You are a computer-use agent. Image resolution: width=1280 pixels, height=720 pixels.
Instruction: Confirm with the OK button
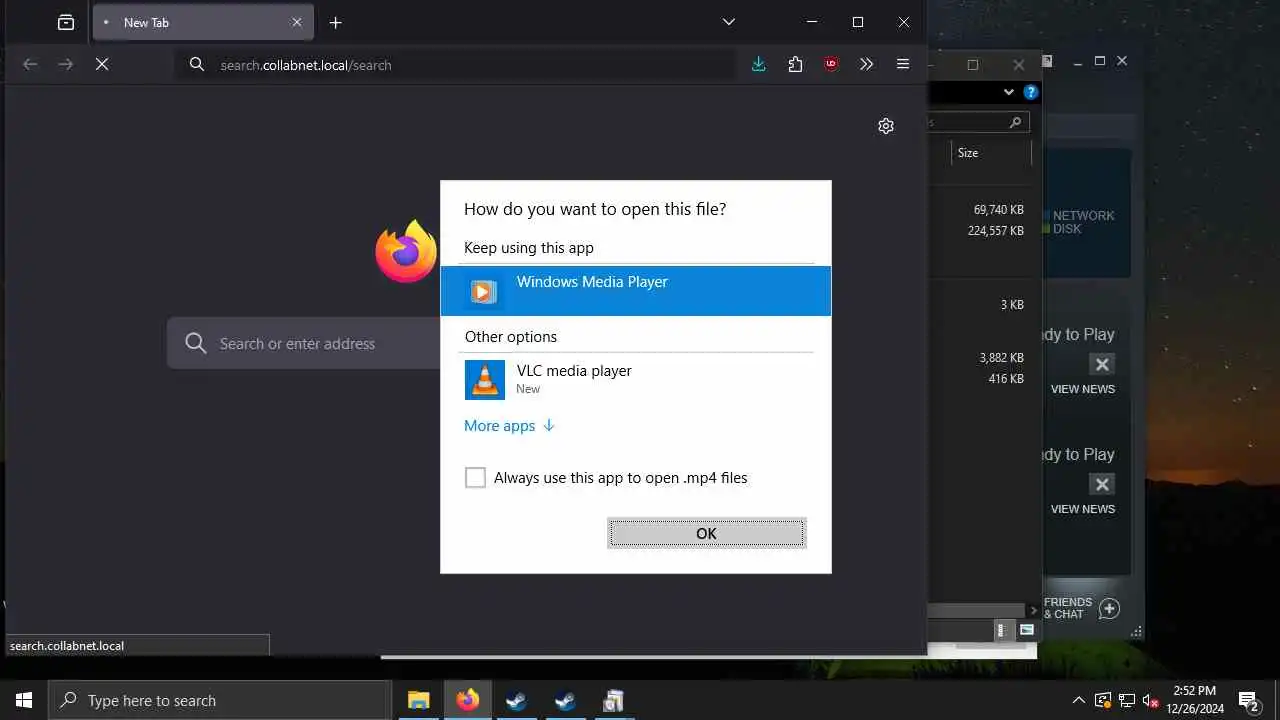tap(706, 533)
